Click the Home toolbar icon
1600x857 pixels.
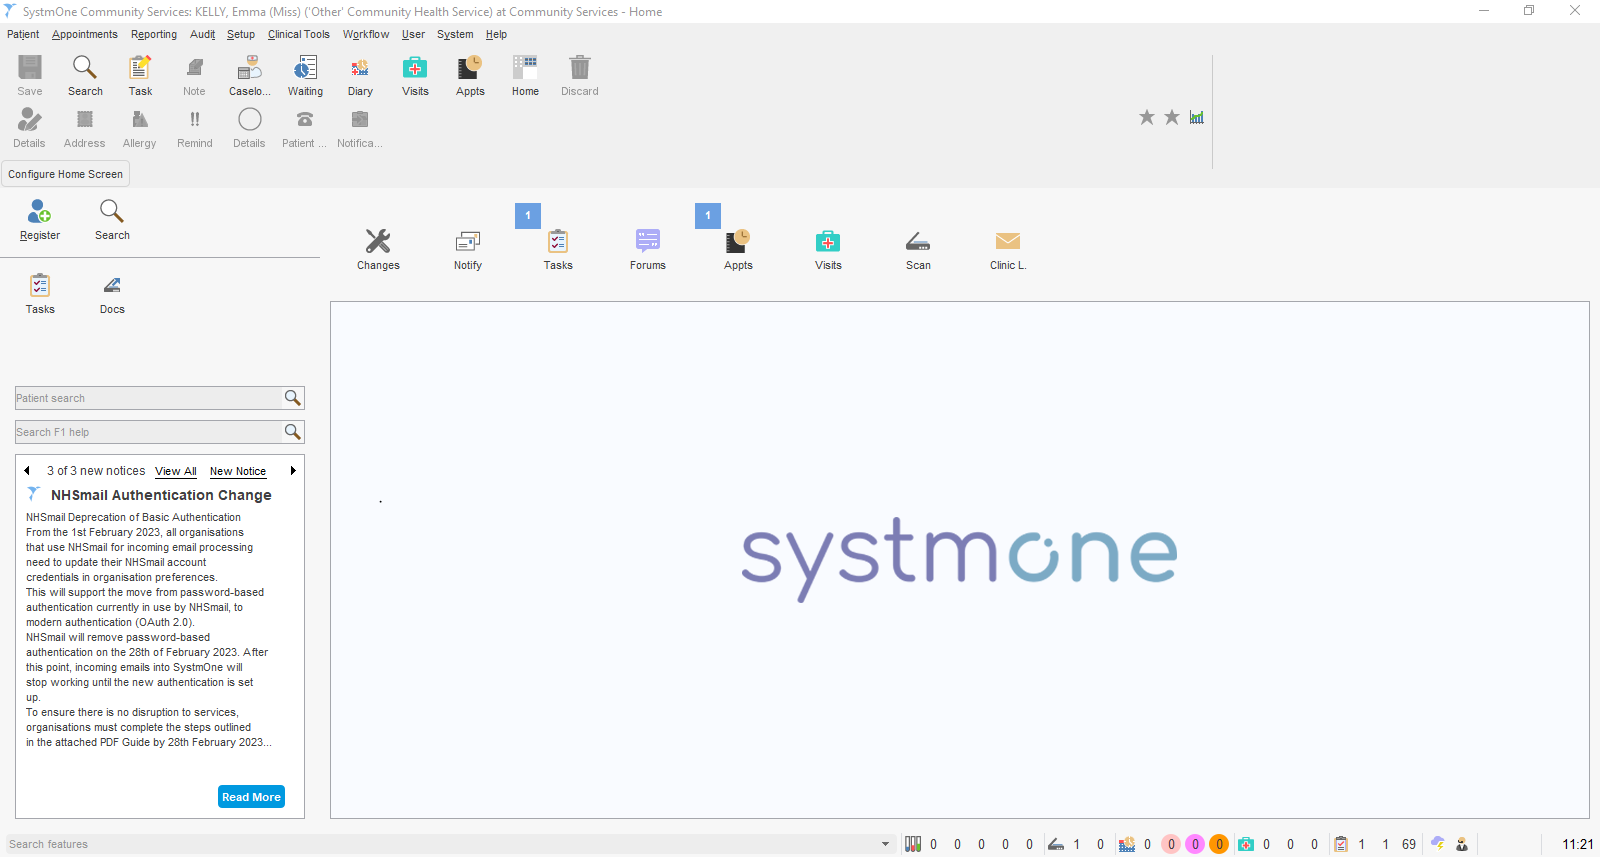[x=525, y=68]
